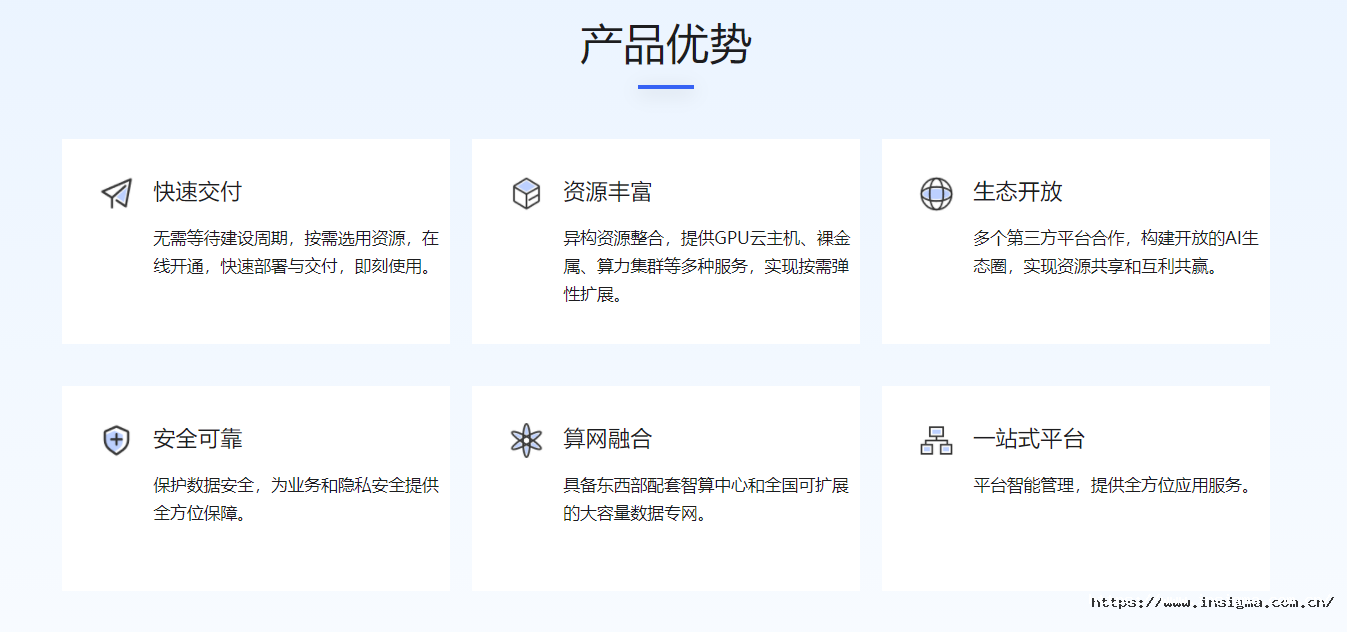The image size is (1347, 632).
Task: Click the description about 东西部配套智算中心
Action: click(706, 500)
